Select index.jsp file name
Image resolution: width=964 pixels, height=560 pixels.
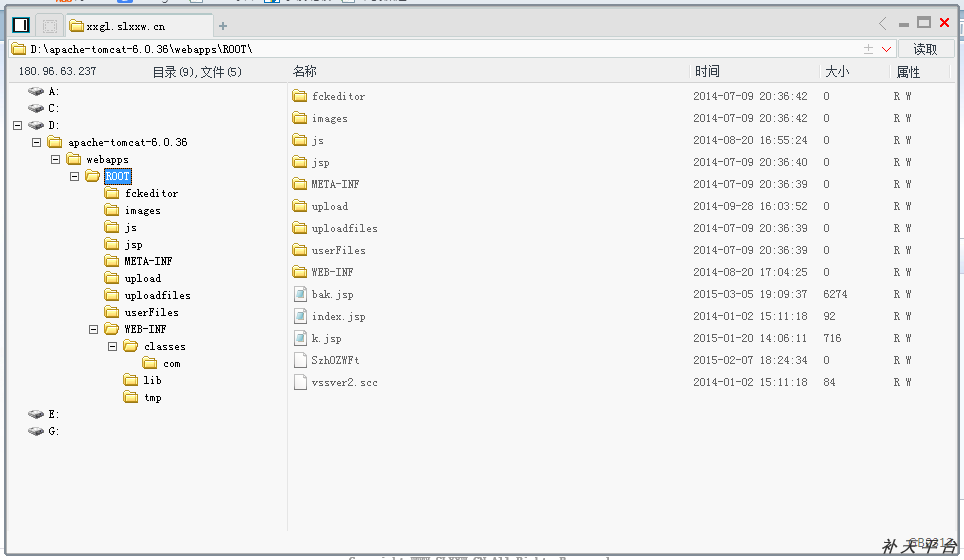click(x=338, y=317)
